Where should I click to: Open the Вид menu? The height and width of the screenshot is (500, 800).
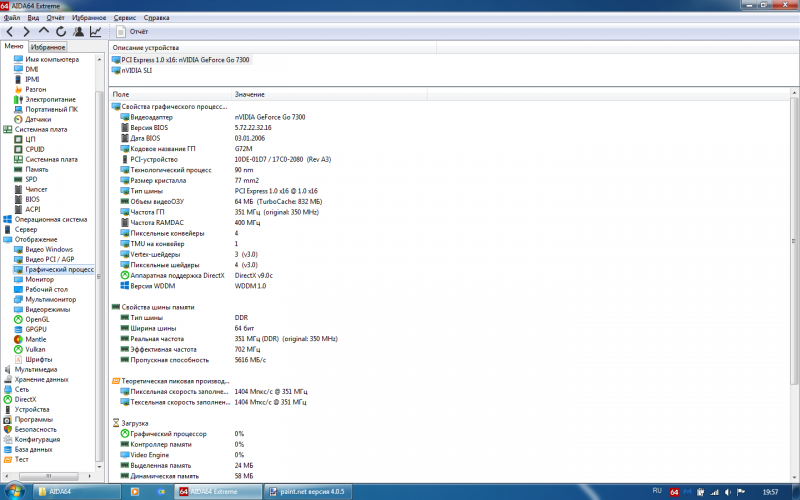coord(33,17)
